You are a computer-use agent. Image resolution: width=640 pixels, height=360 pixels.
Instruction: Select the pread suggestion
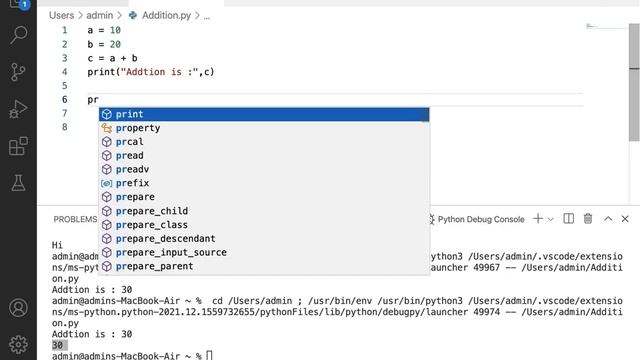tap(264, 156)
